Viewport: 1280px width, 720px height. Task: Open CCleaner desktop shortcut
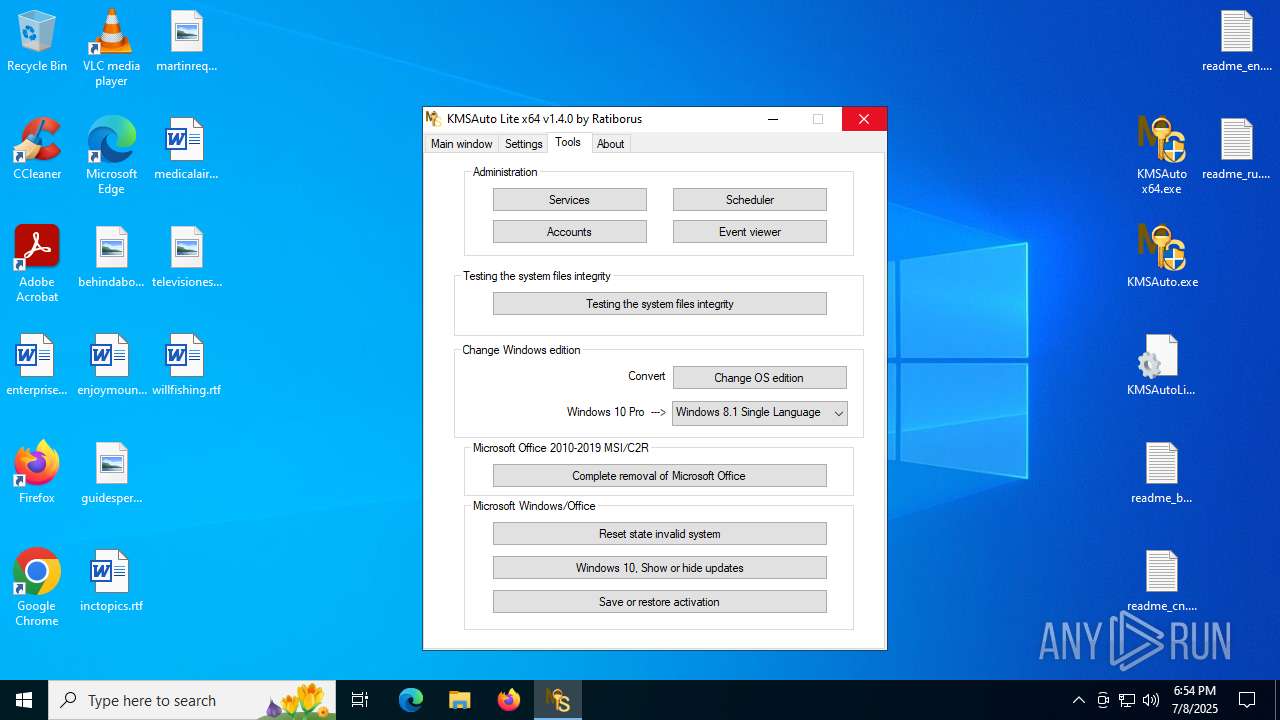[37, 150]
